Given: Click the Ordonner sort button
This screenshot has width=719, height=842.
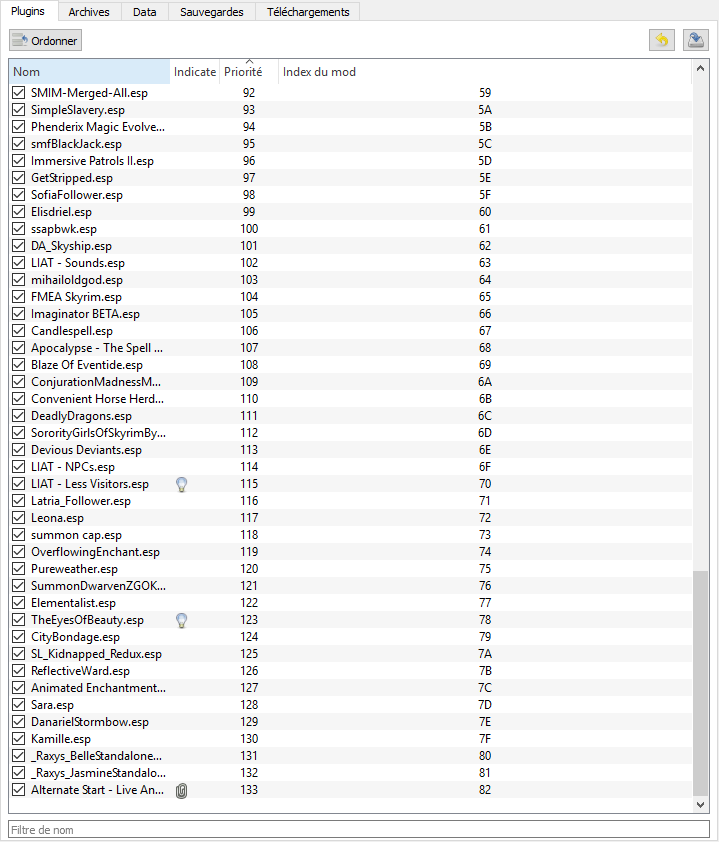Looking at the screenshot, I should [46, 41].
